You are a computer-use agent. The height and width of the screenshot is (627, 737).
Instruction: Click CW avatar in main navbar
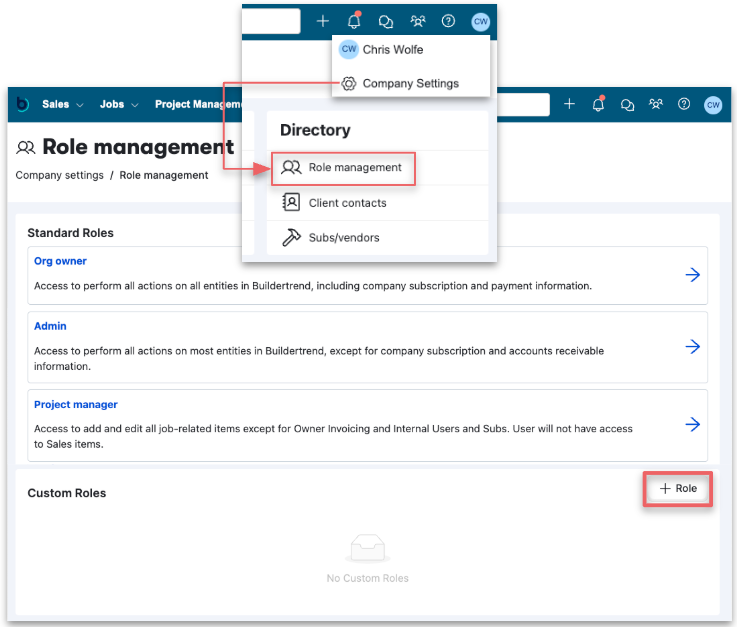tap(713, 105)
